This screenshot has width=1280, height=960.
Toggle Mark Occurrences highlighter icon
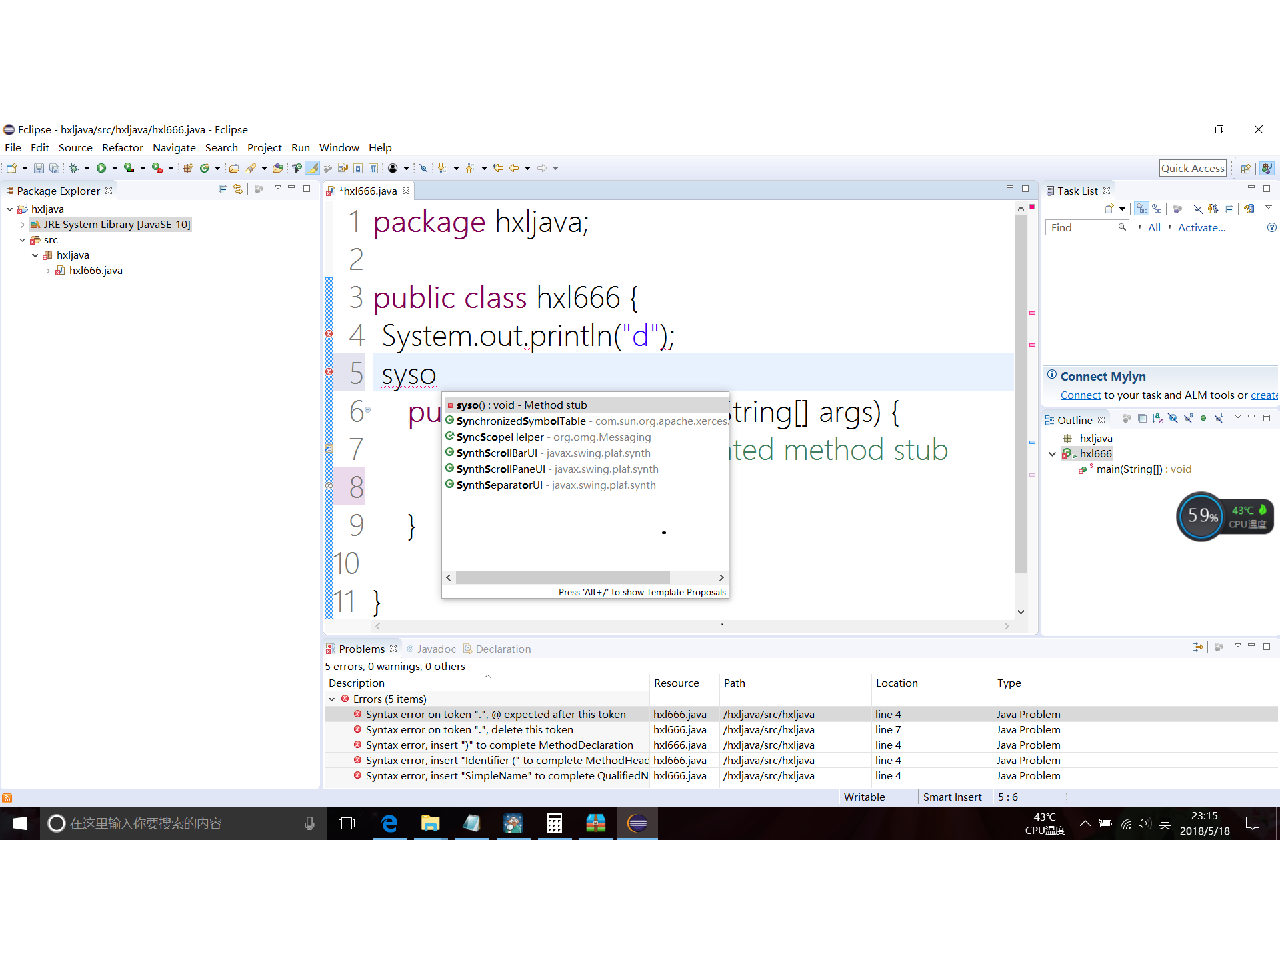[312, 168]
